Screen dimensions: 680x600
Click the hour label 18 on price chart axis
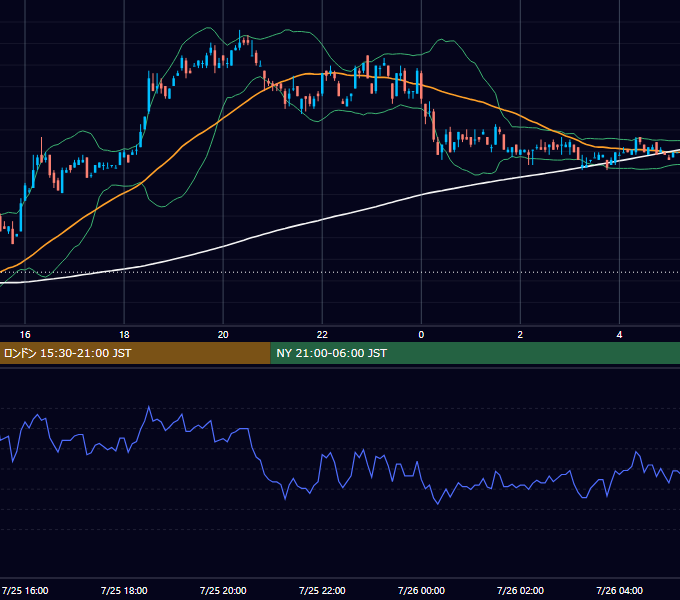click(x=124, y=335)
